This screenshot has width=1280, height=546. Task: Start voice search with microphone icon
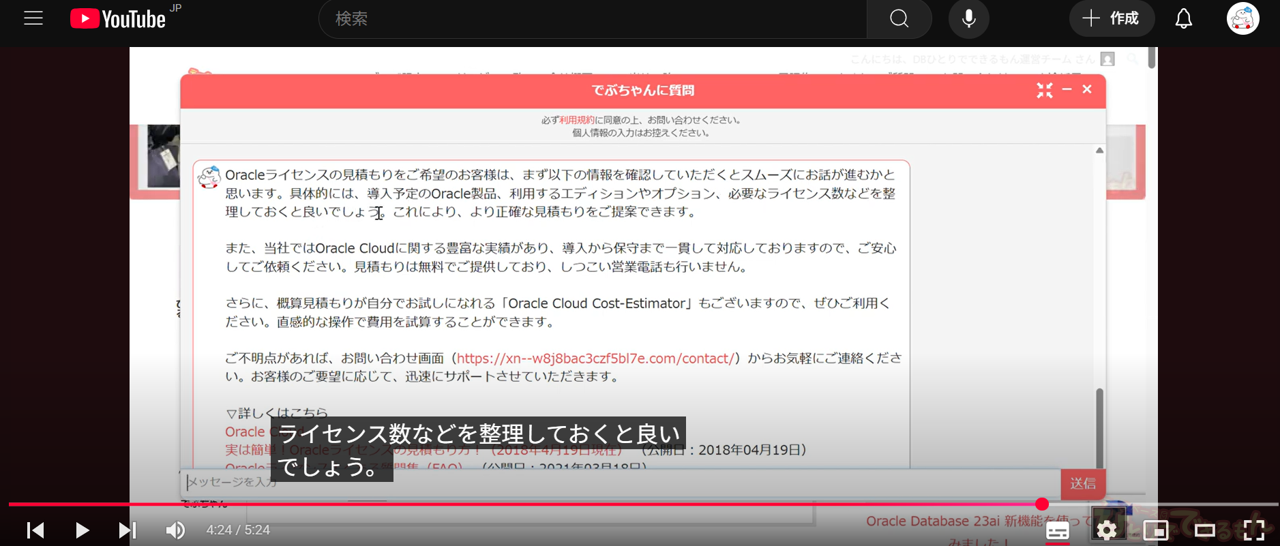pos(968,19)
